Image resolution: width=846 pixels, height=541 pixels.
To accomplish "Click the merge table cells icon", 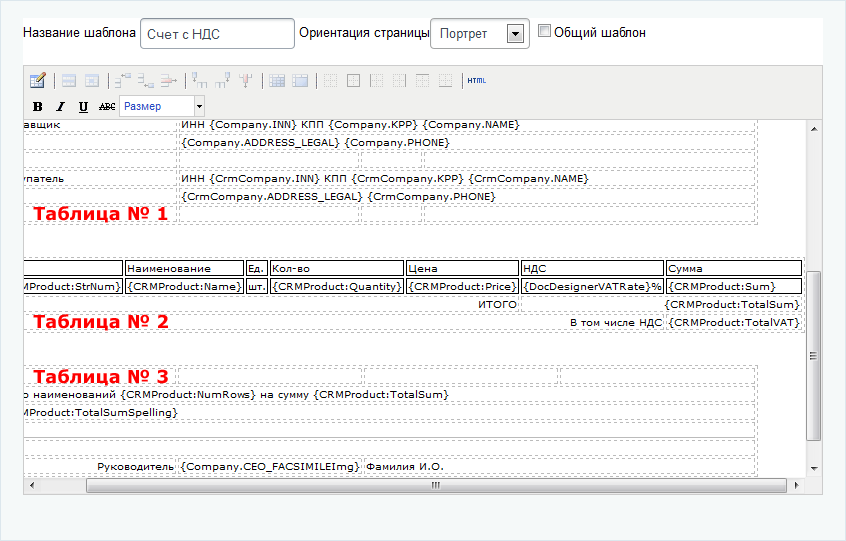I will [299, 81].
